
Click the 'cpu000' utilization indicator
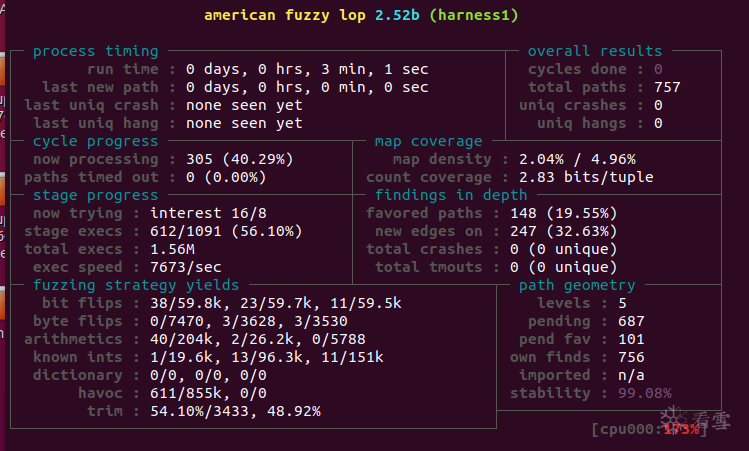(x=649, y=429)
